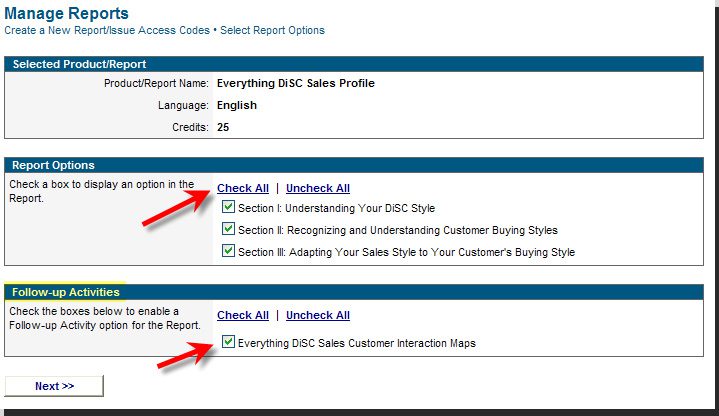Click 'Check the boxes below to enable' instructions
Viewport: 719px width, 416px height.
[x=105, y=318]
